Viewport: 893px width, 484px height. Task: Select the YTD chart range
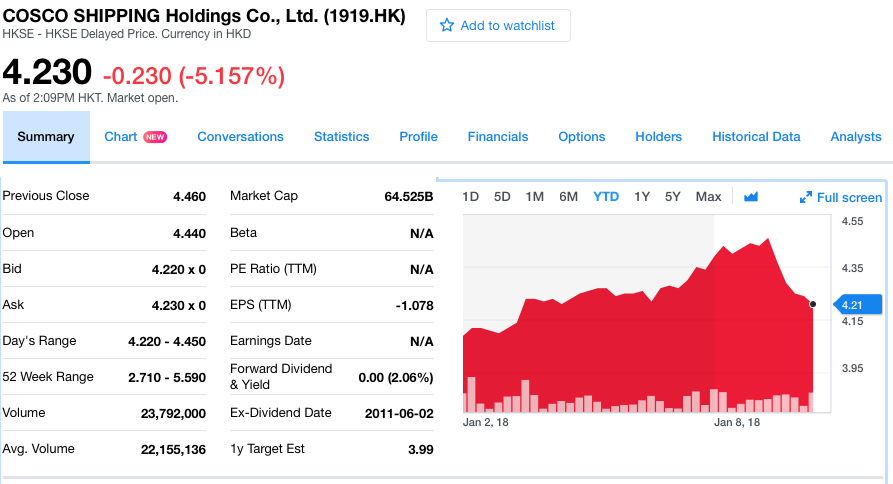606,197
